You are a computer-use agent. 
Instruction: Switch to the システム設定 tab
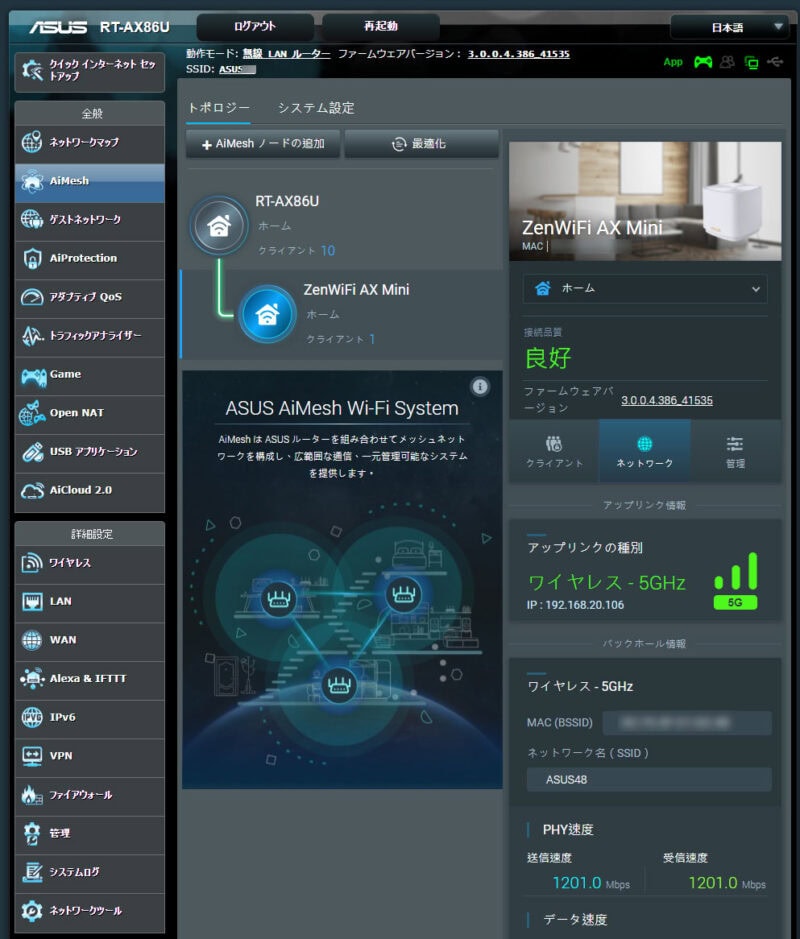click(316, 108)
